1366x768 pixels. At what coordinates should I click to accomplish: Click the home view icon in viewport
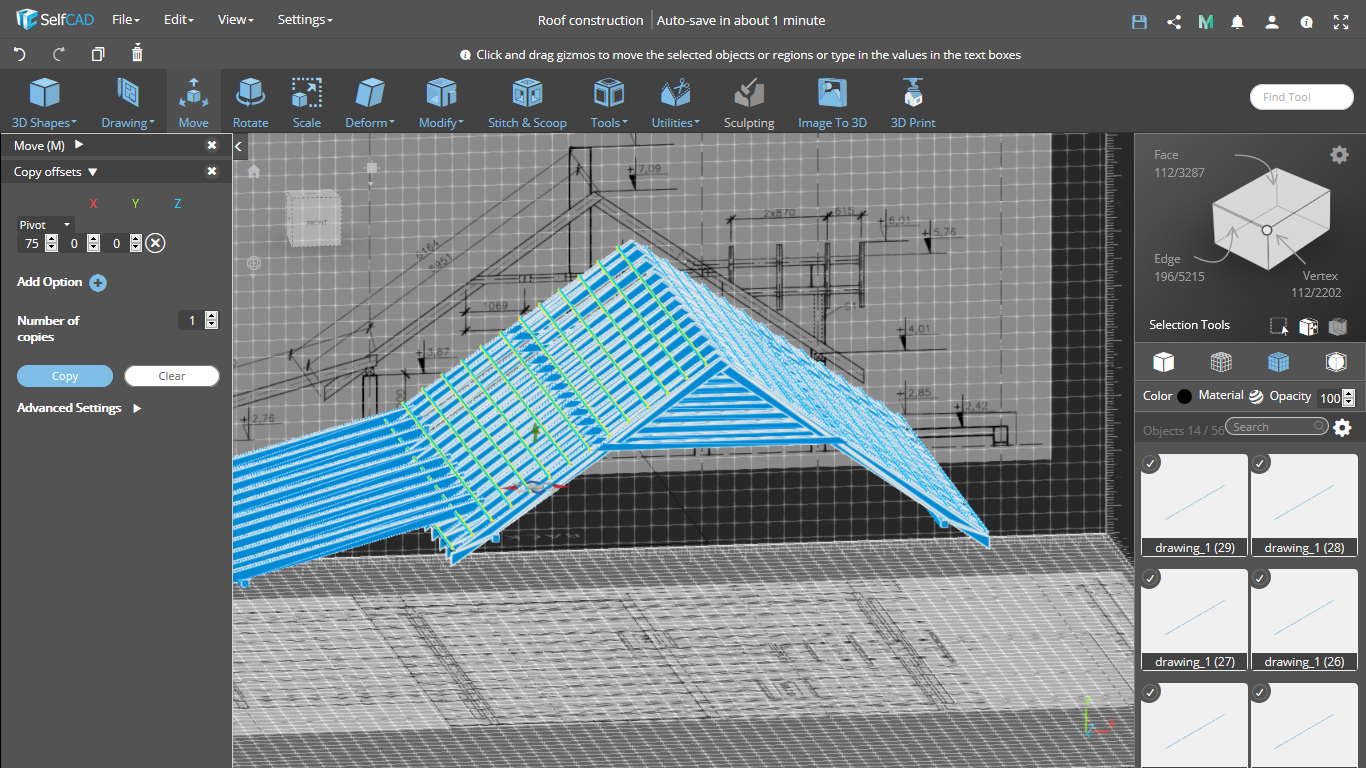254,171
